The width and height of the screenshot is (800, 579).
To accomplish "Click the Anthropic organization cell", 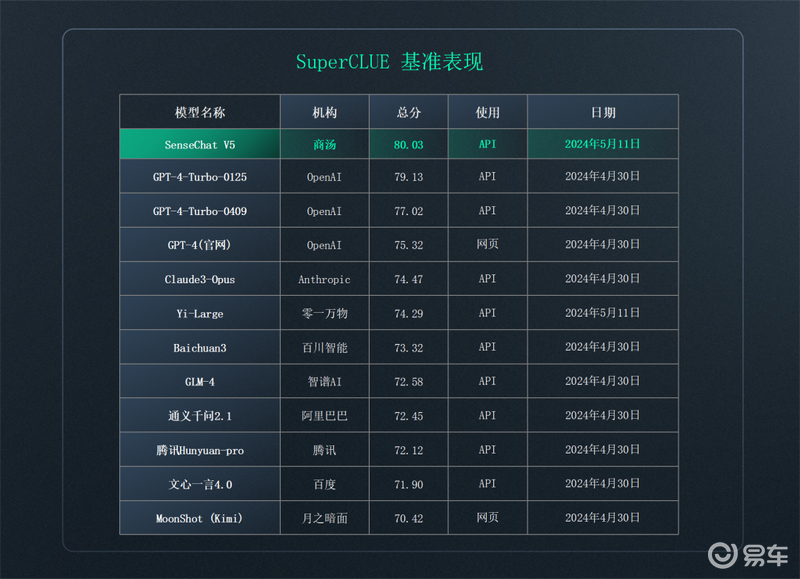I will 324,279.
